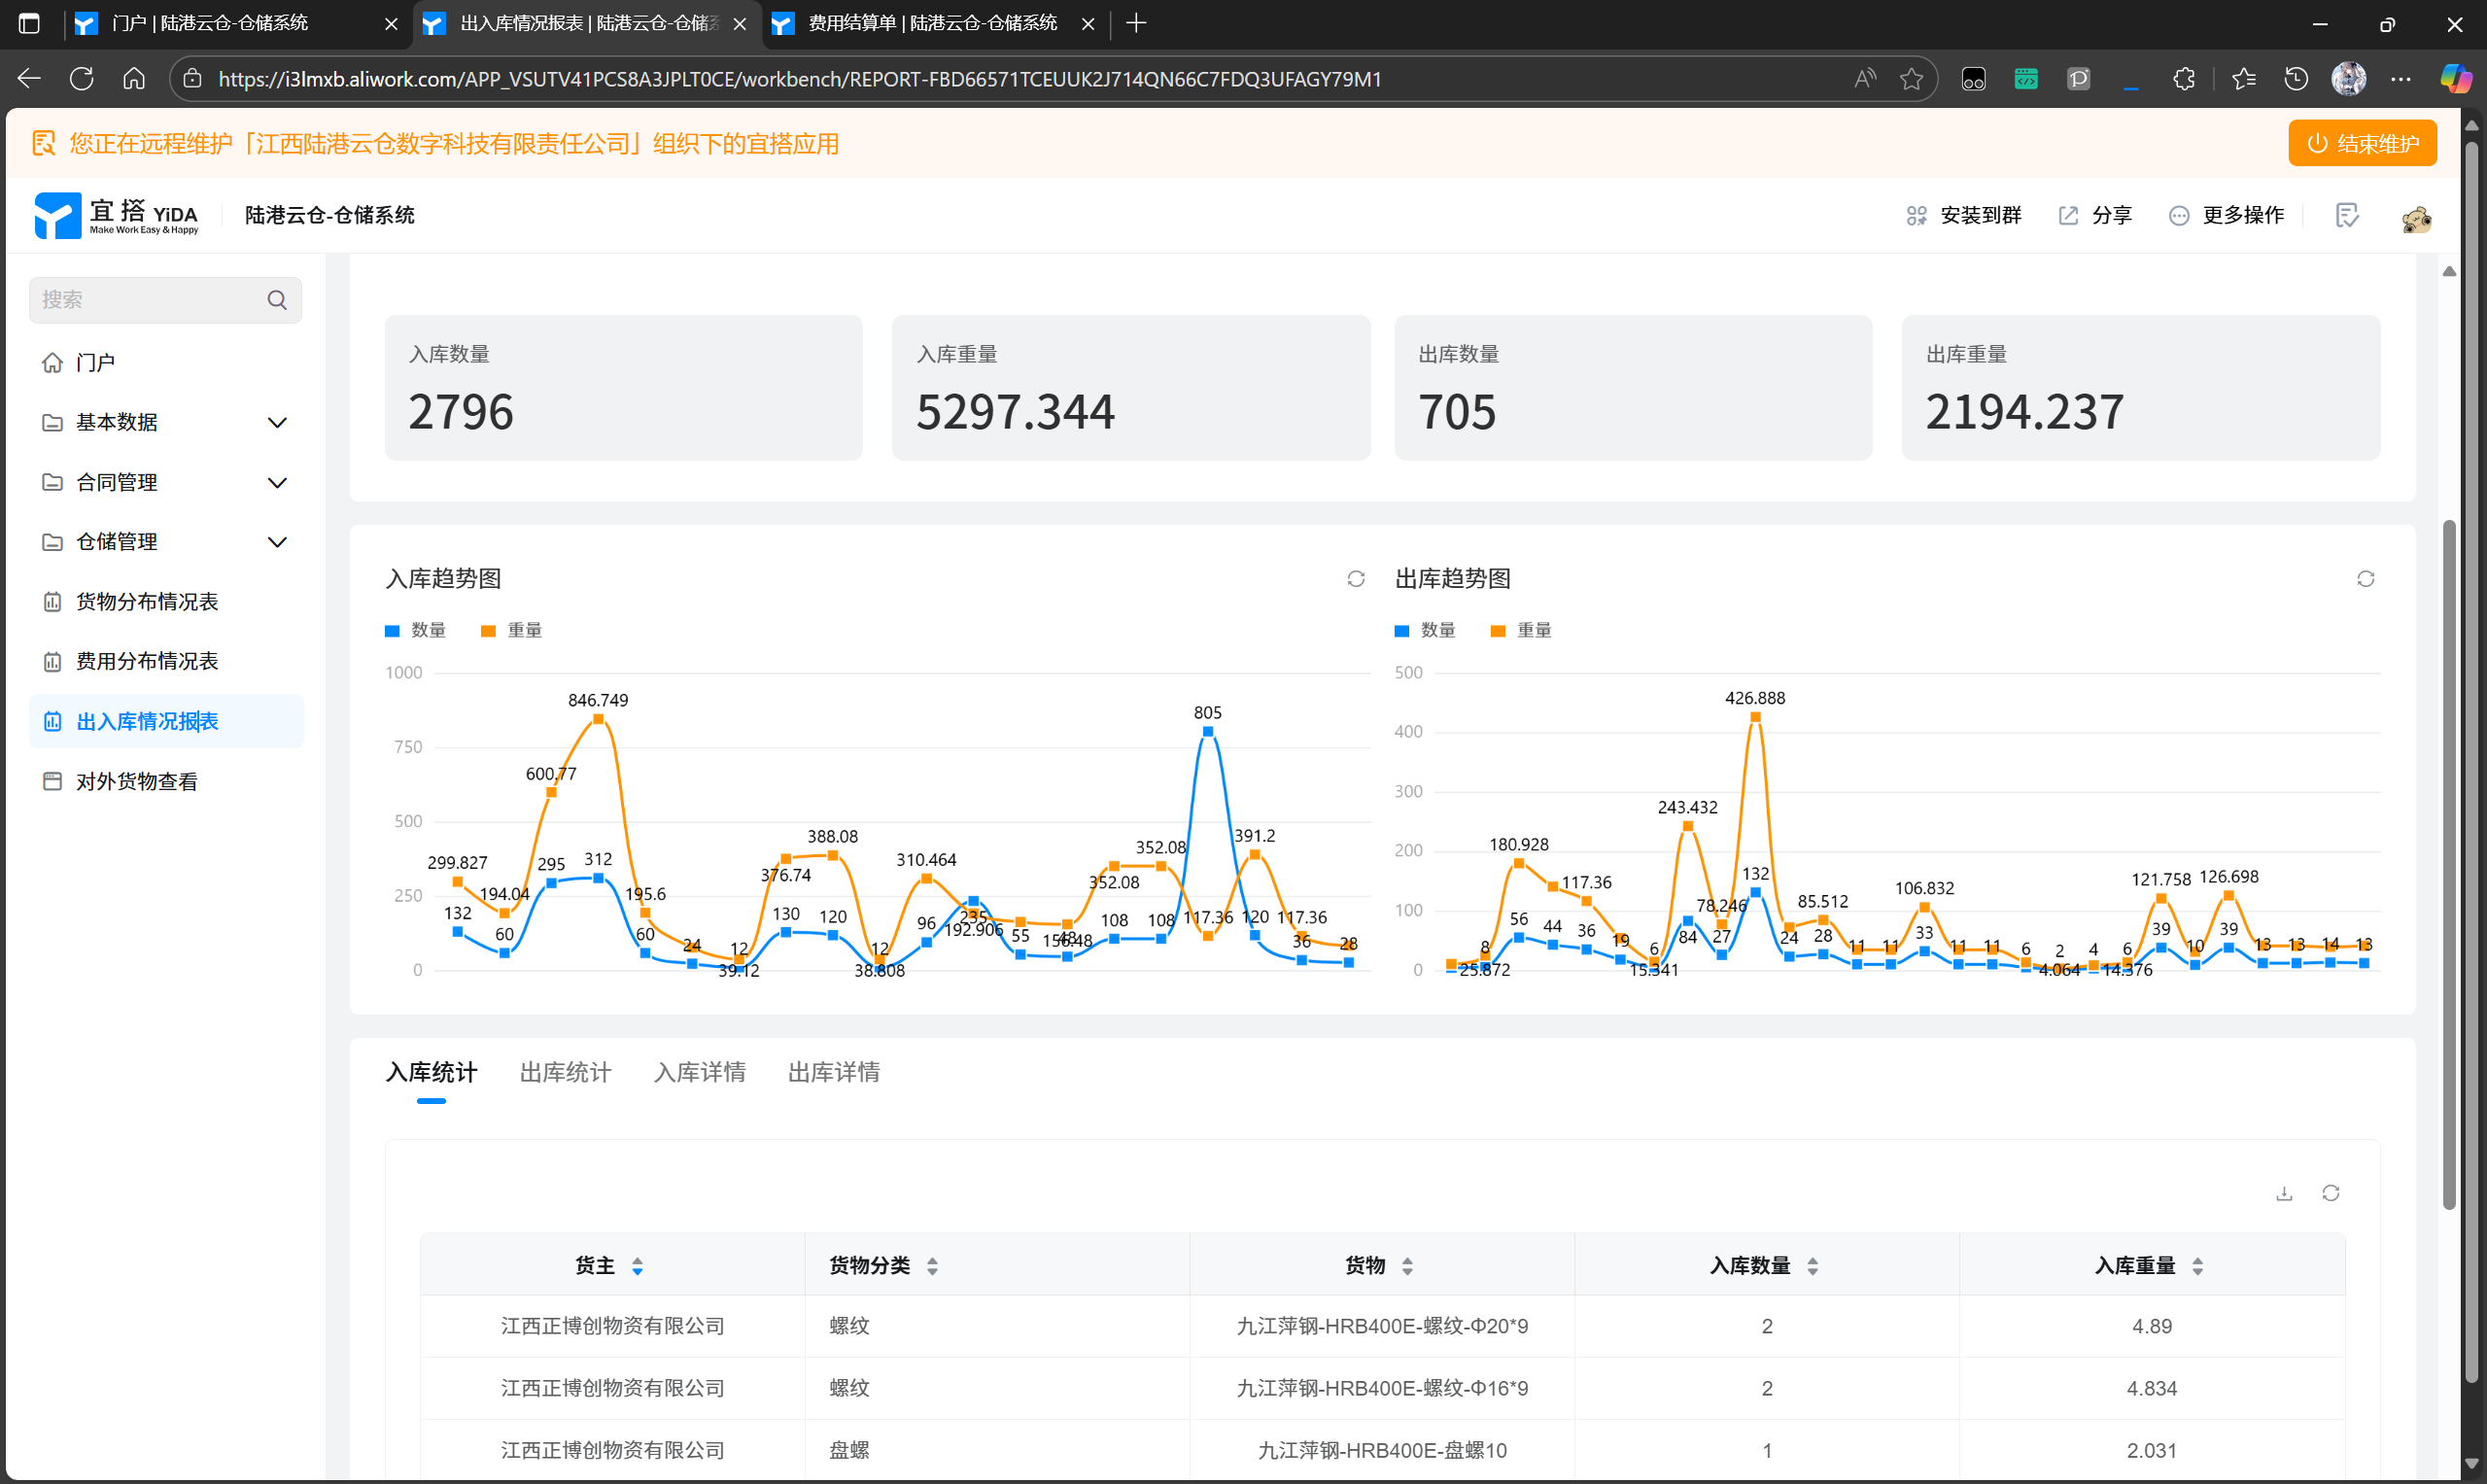Click the 分享 share icon
The image size is (2487, 1484).
coord(2068,215)
